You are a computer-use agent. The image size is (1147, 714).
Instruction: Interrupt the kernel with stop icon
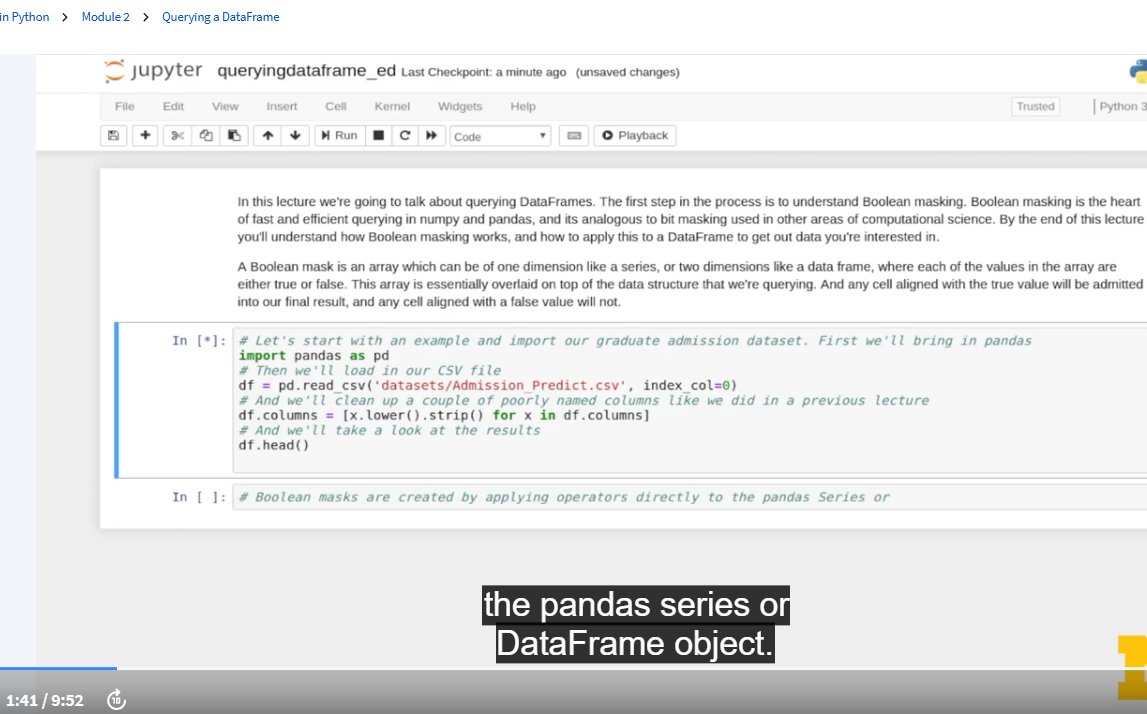378,135
